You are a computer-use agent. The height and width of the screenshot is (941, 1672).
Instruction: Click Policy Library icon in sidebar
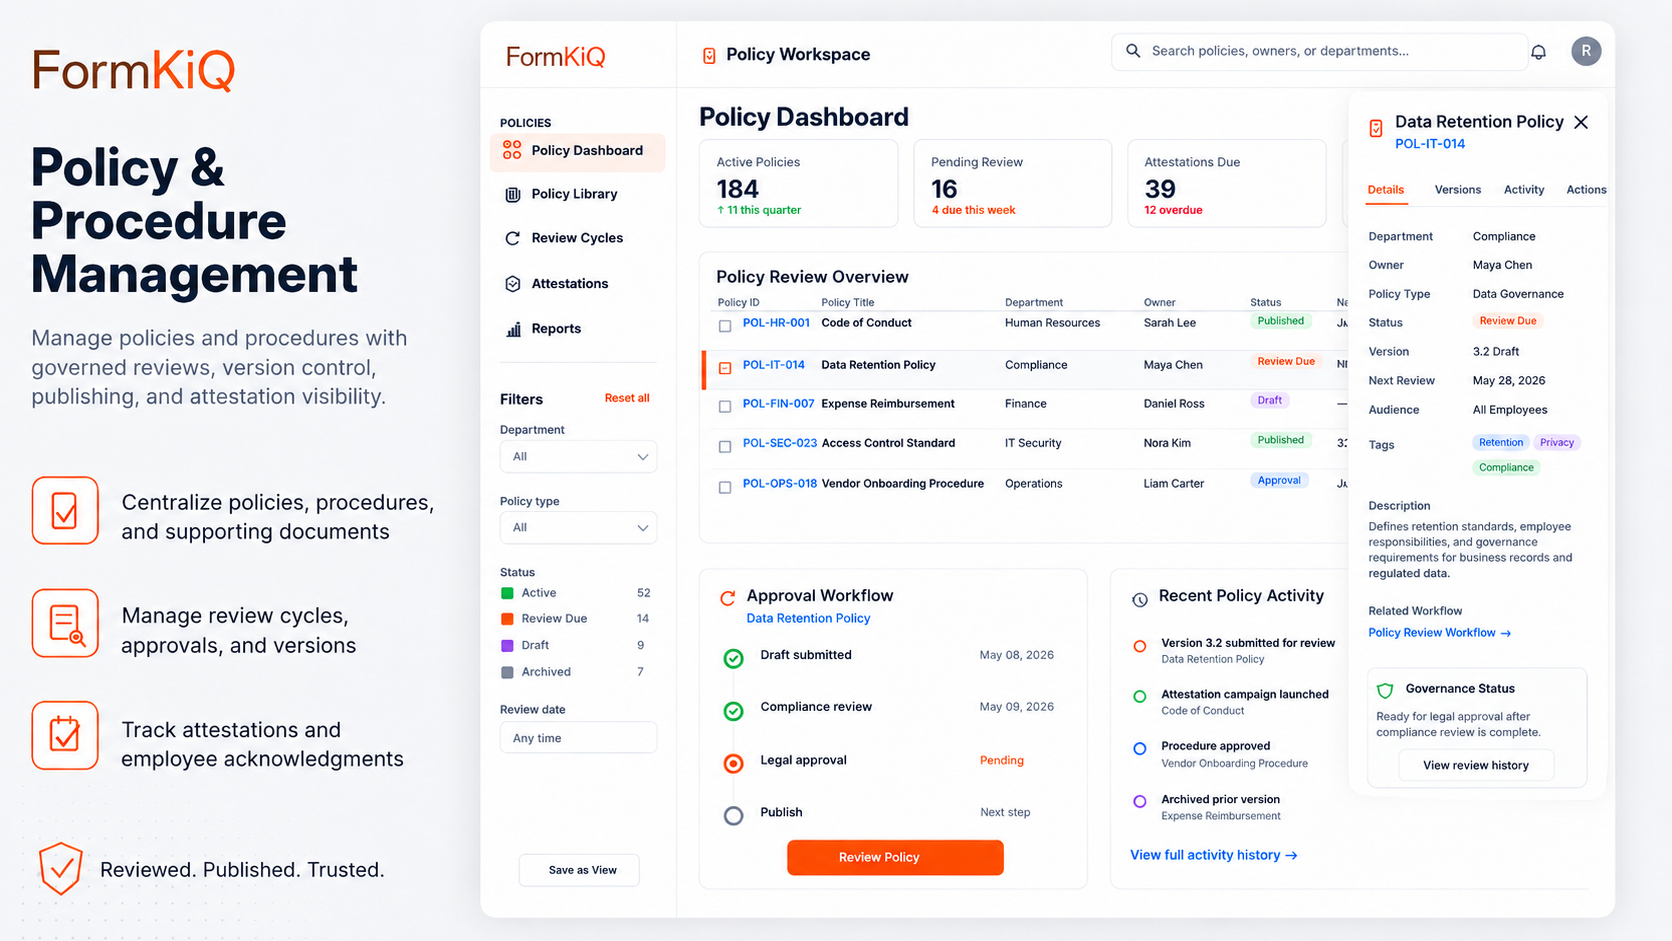pyautogui.click(x=513, y=194)
